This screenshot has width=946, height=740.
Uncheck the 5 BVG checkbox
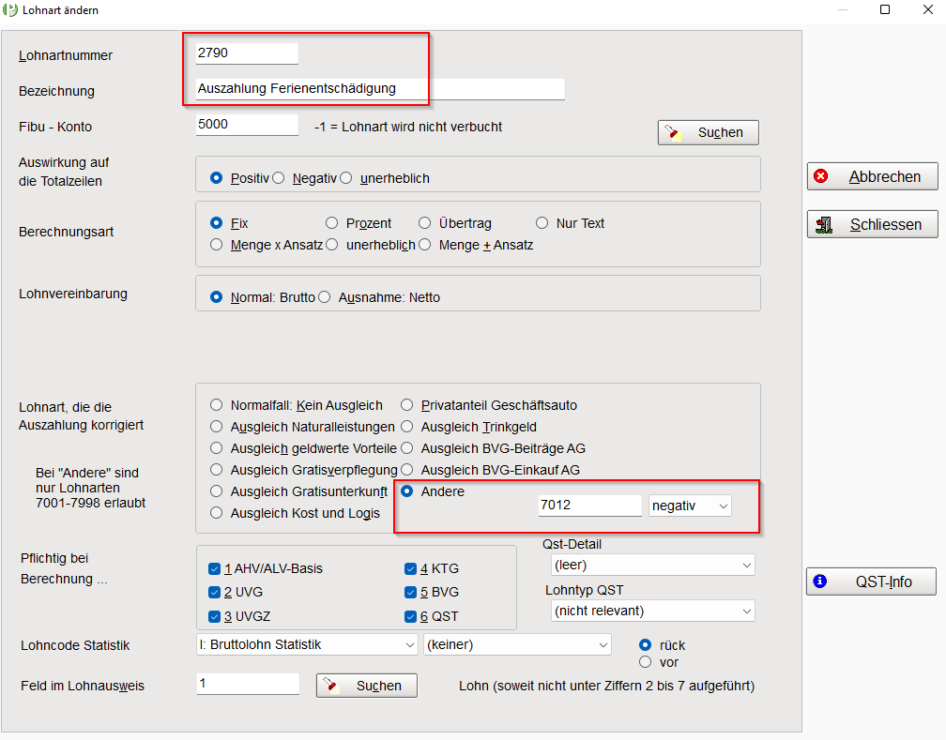pyautogui.click(x=410, y=592)
